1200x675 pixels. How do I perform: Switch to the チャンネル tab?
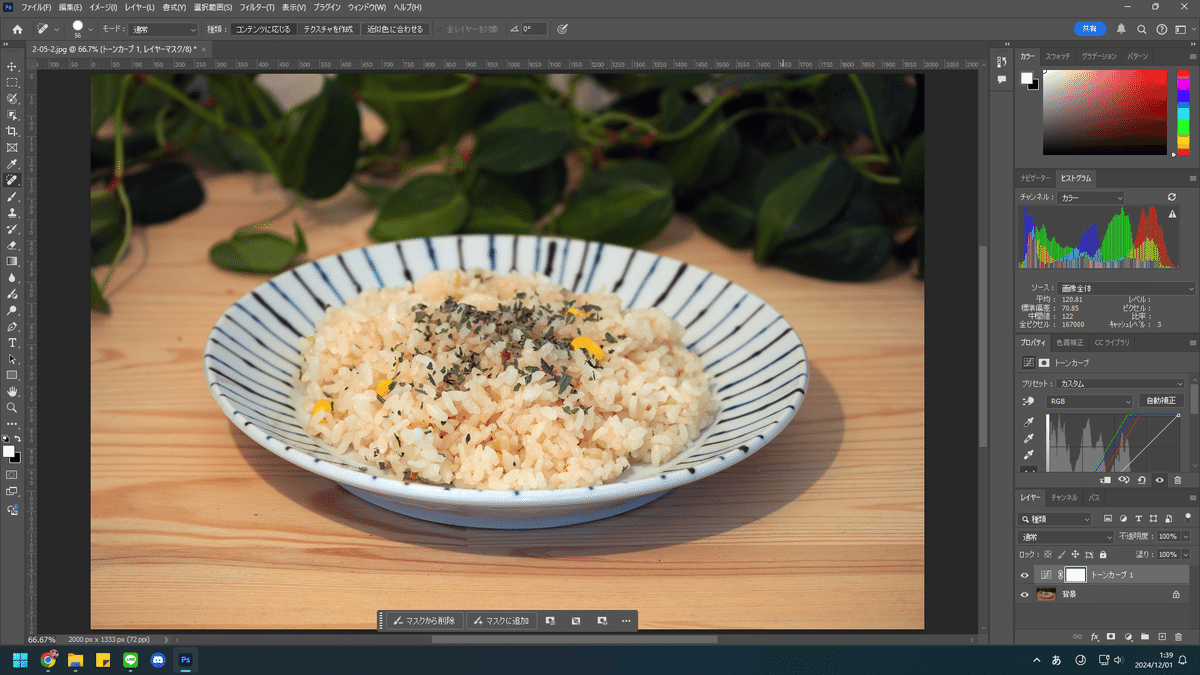(x=1064, y=497)
